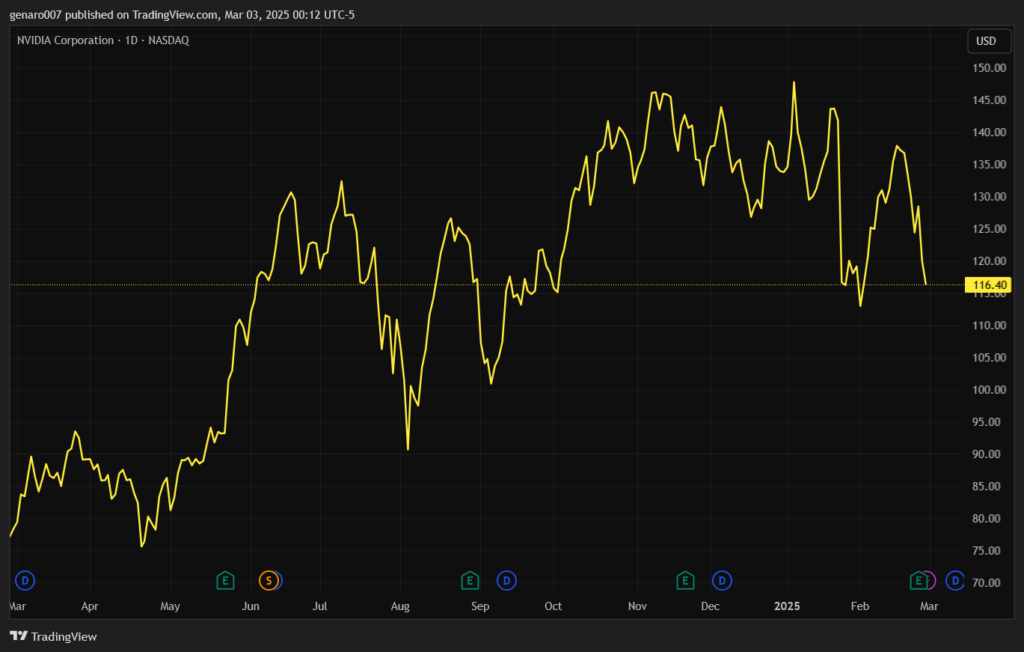This screenshot has height=652, width=1024.
Task: Click the rightmost dividend marker after March 2025
Action: [955, 580]
